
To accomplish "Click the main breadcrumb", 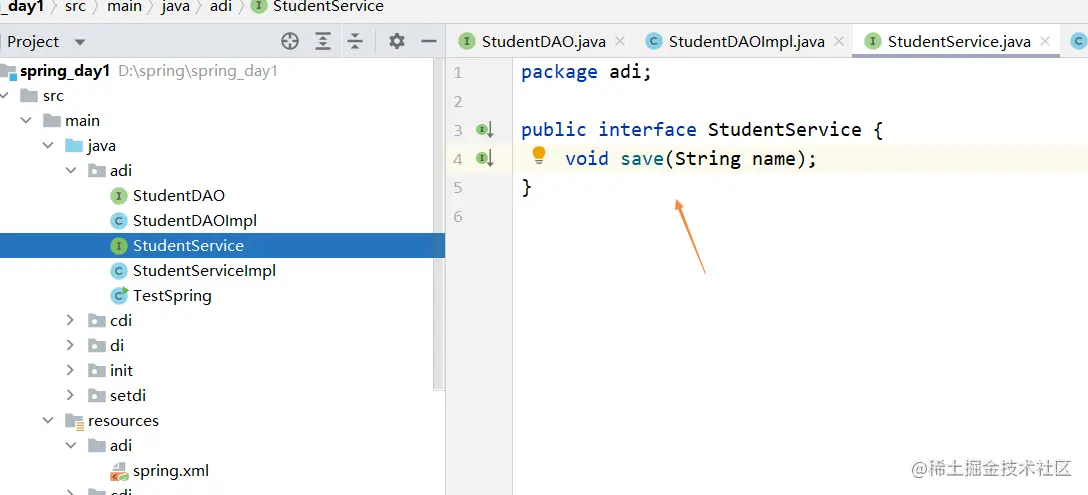I will click(x=125, y=7).
